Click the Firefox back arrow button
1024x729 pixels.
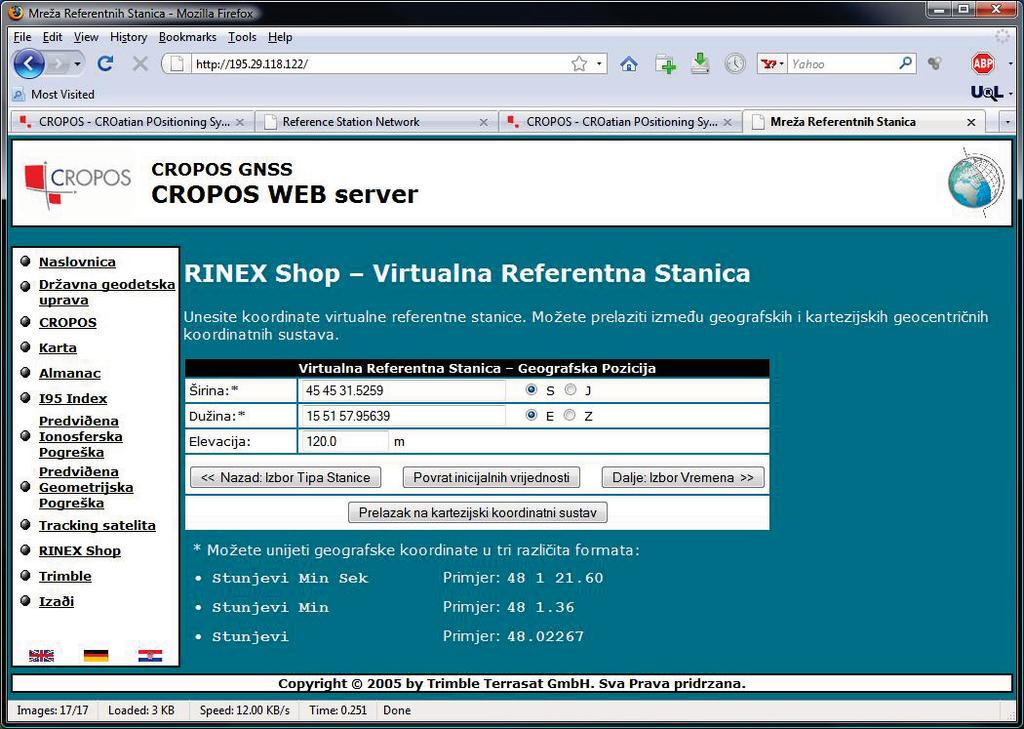(x=29, y=64)
